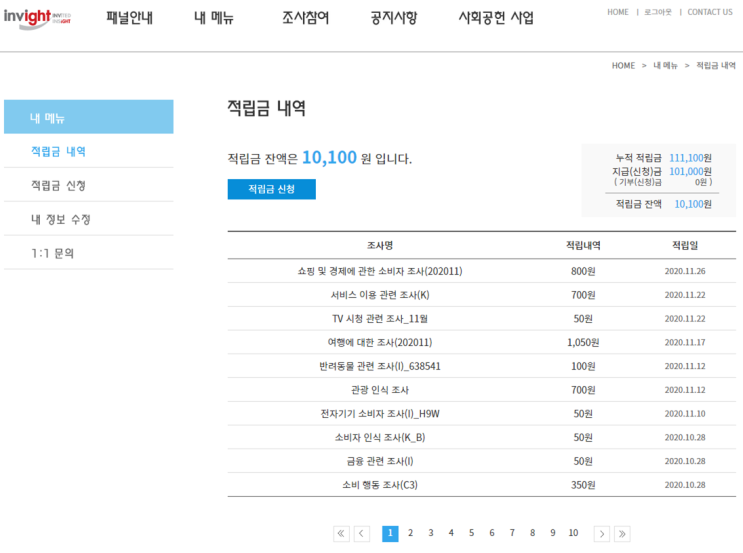The height and width of the screenshot is (553, 743).
Task: Click the 800원 amount cell
Action: [x=583, y=271]
